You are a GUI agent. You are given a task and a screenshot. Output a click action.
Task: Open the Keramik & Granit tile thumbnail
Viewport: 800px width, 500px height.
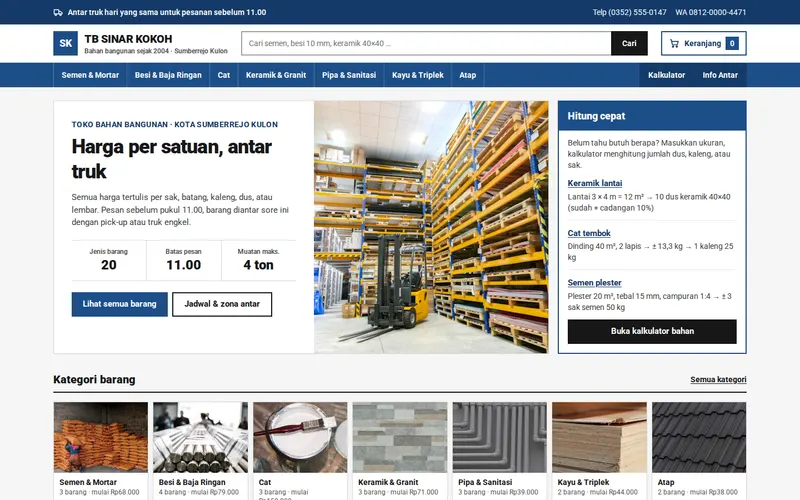[x=400, y=437]
